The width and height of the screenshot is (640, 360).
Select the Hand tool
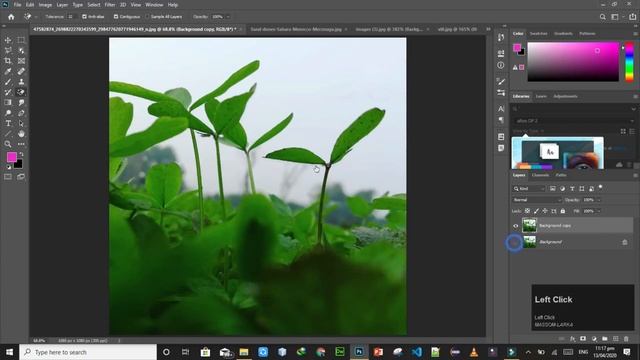(x=21, y=134)
